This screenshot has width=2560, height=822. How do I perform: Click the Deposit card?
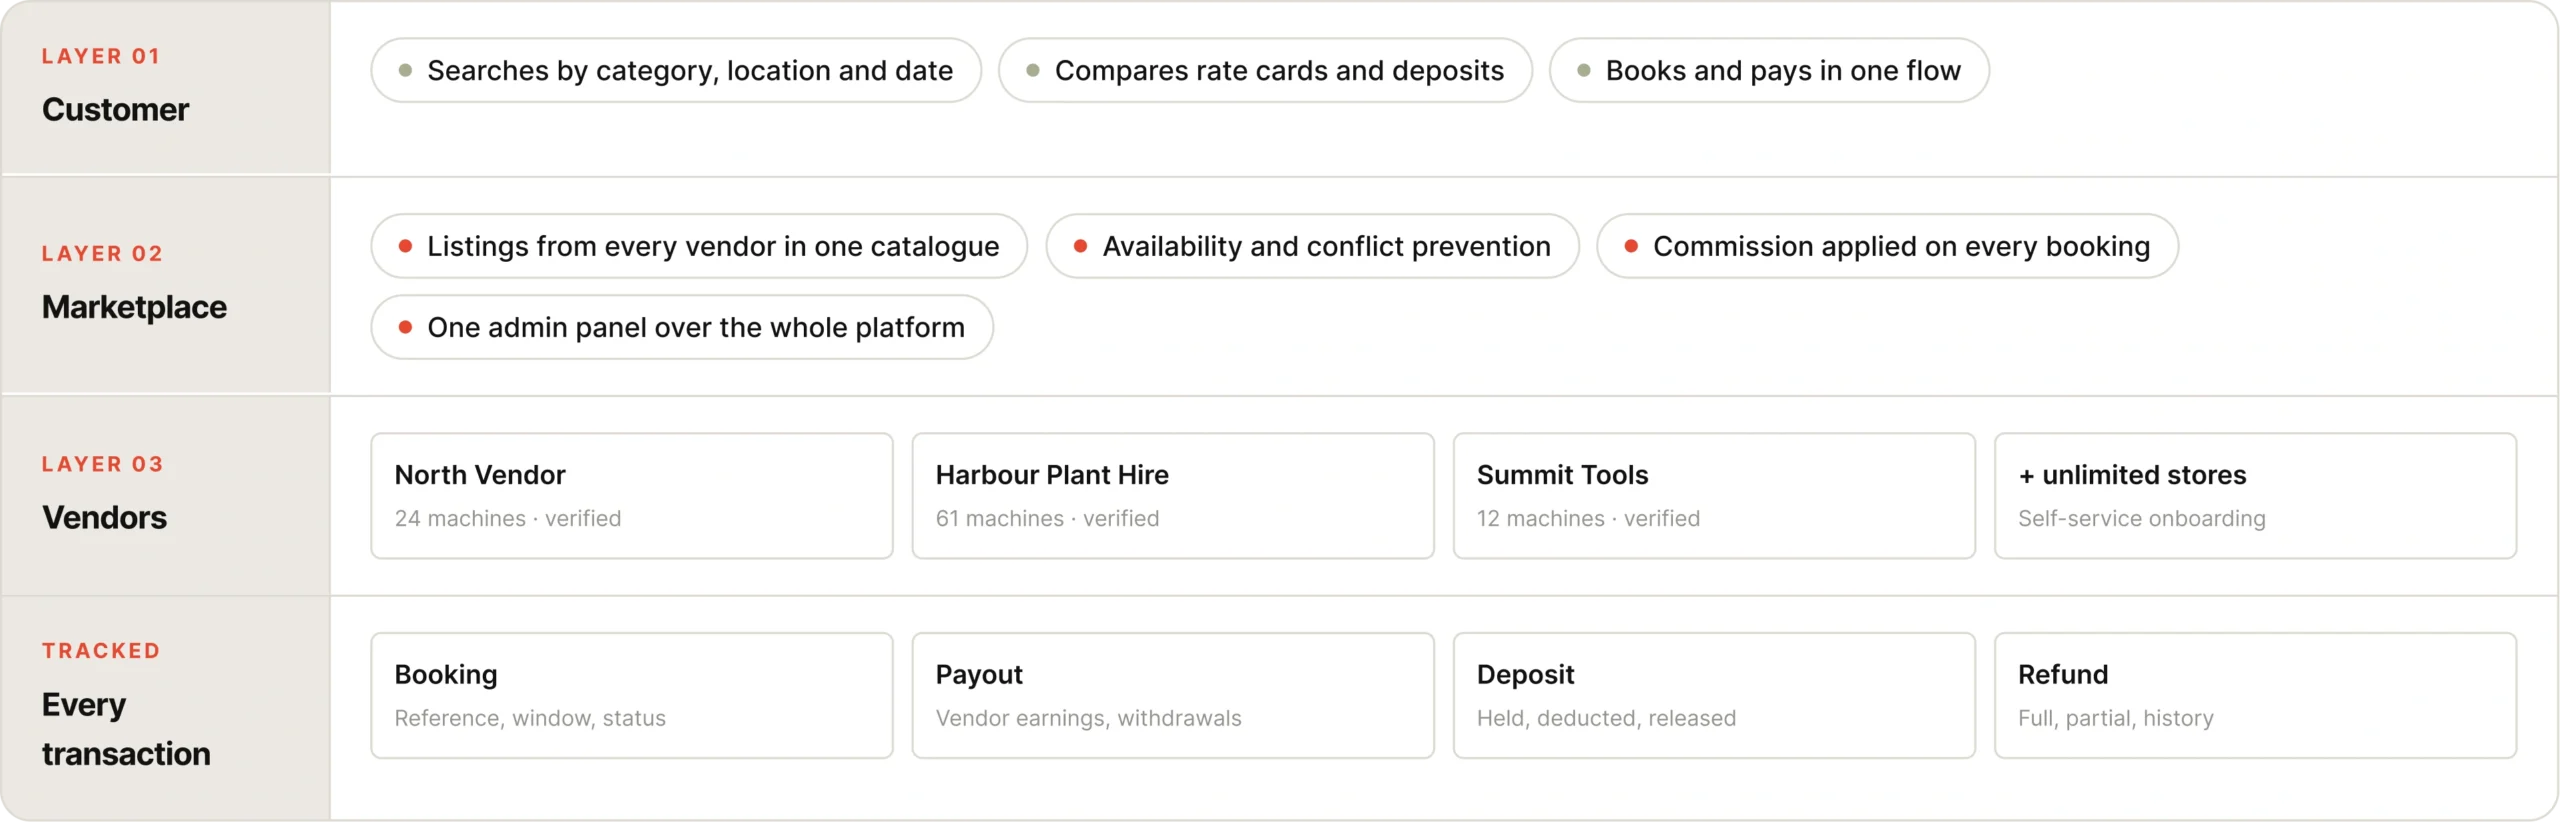[x=1714, y=695]
